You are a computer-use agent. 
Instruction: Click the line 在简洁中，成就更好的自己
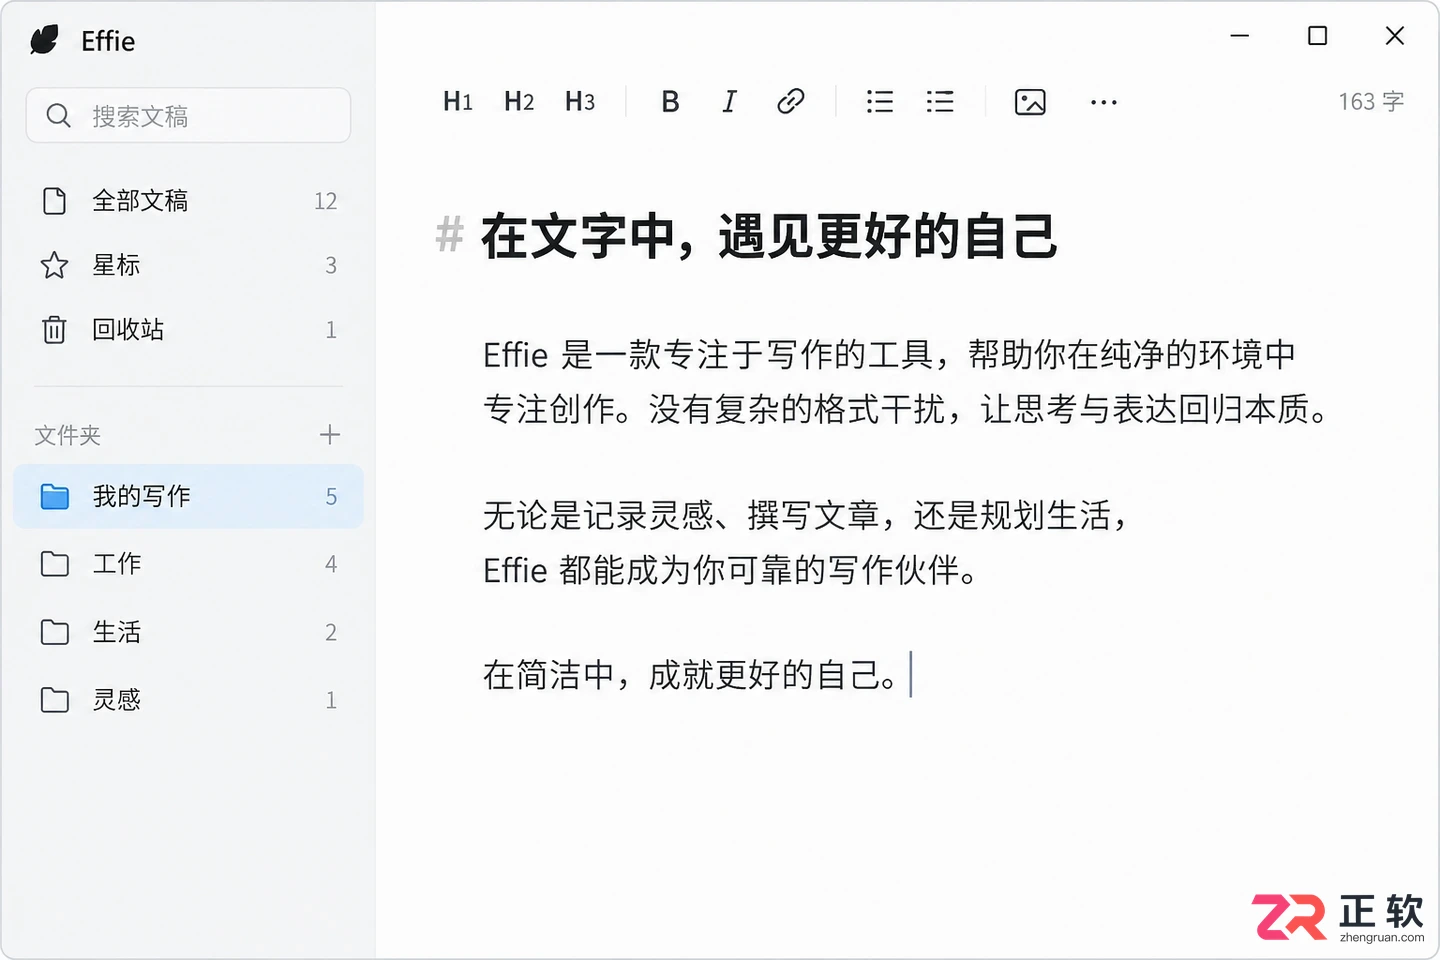[690, 675]
